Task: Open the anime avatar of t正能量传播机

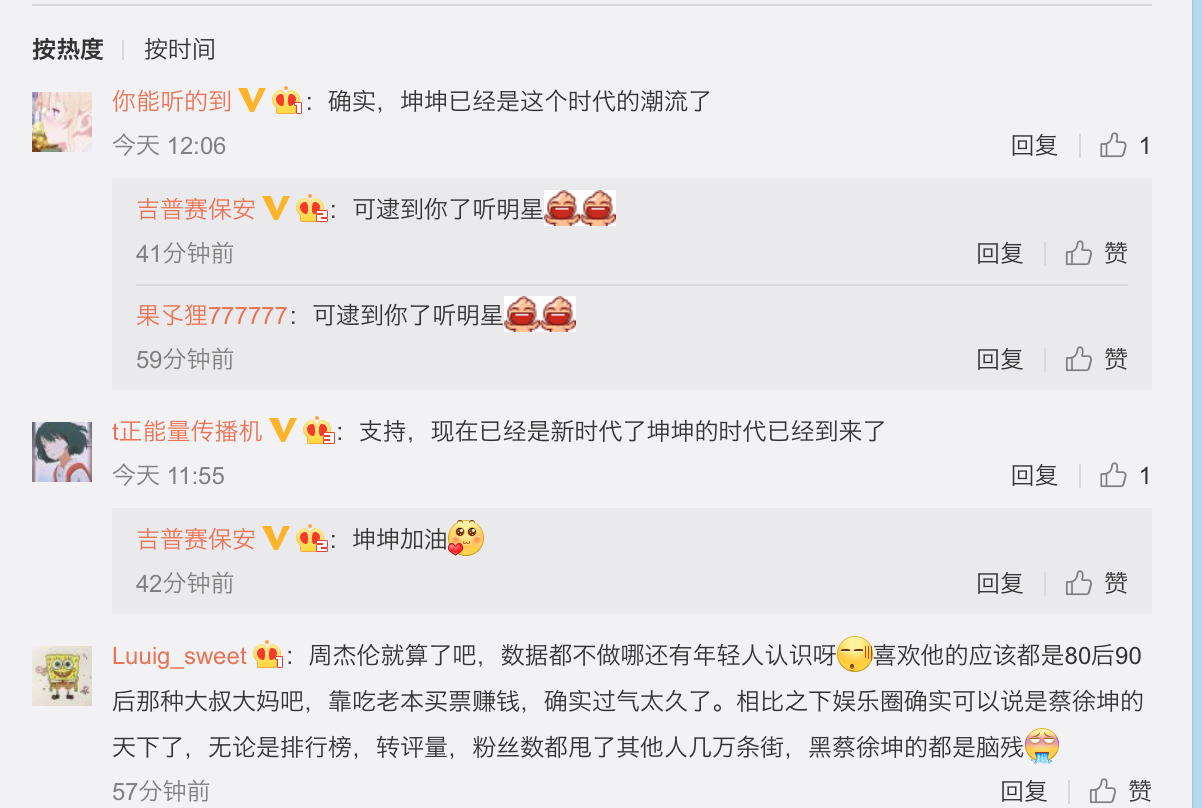Action: (62, 452)
